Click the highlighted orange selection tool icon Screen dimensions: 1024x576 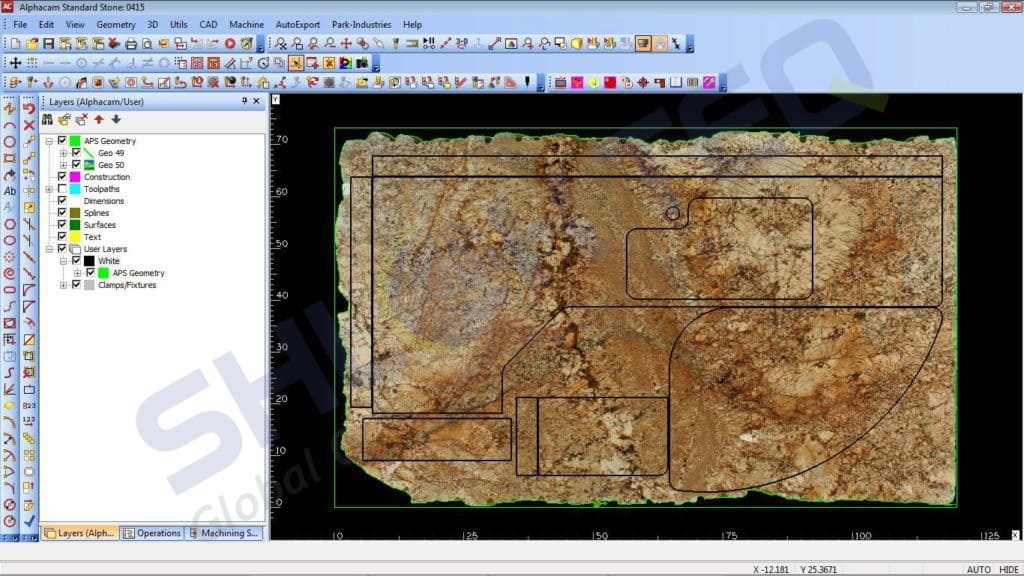(296, 63)
